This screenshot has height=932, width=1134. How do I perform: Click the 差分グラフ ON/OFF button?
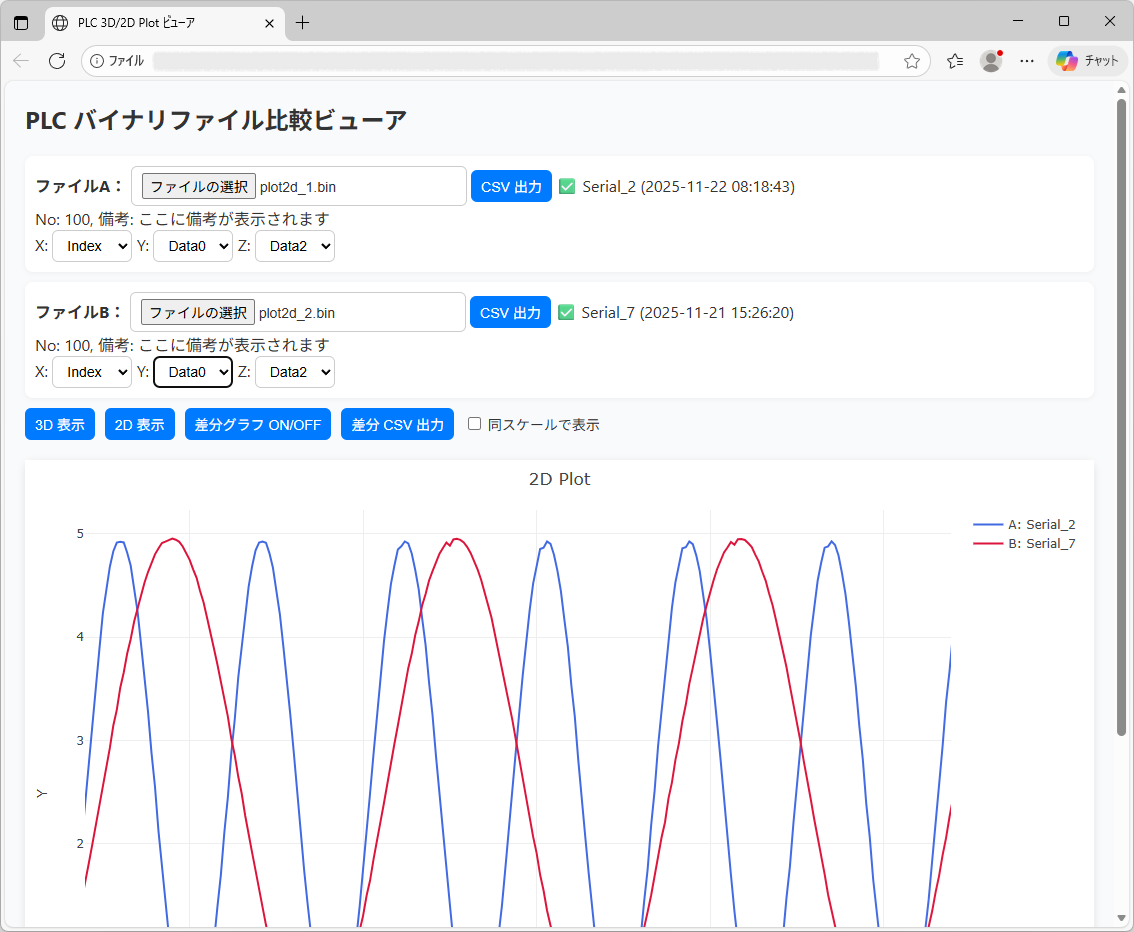click(x=258, y=424)
